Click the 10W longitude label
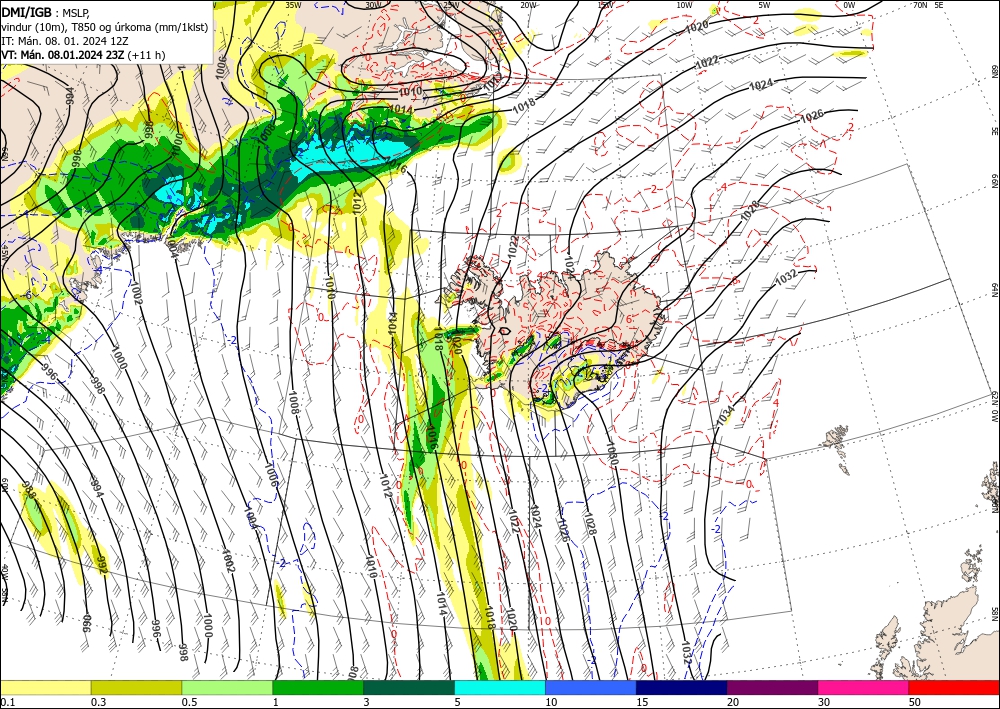 [684, 5]
